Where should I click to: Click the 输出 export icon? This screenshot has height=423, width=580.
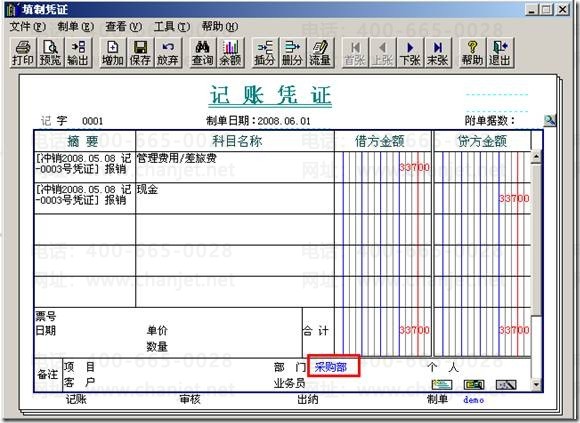[x=77, y=53]
